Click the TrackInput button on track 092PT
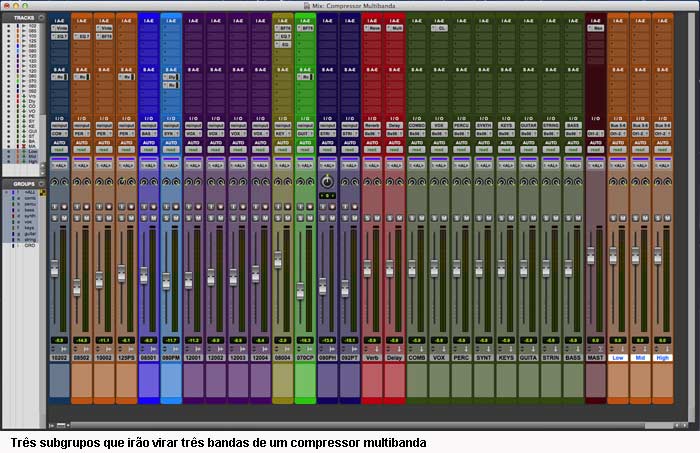Viewport: 700px width, 453px height. [345, 207]
